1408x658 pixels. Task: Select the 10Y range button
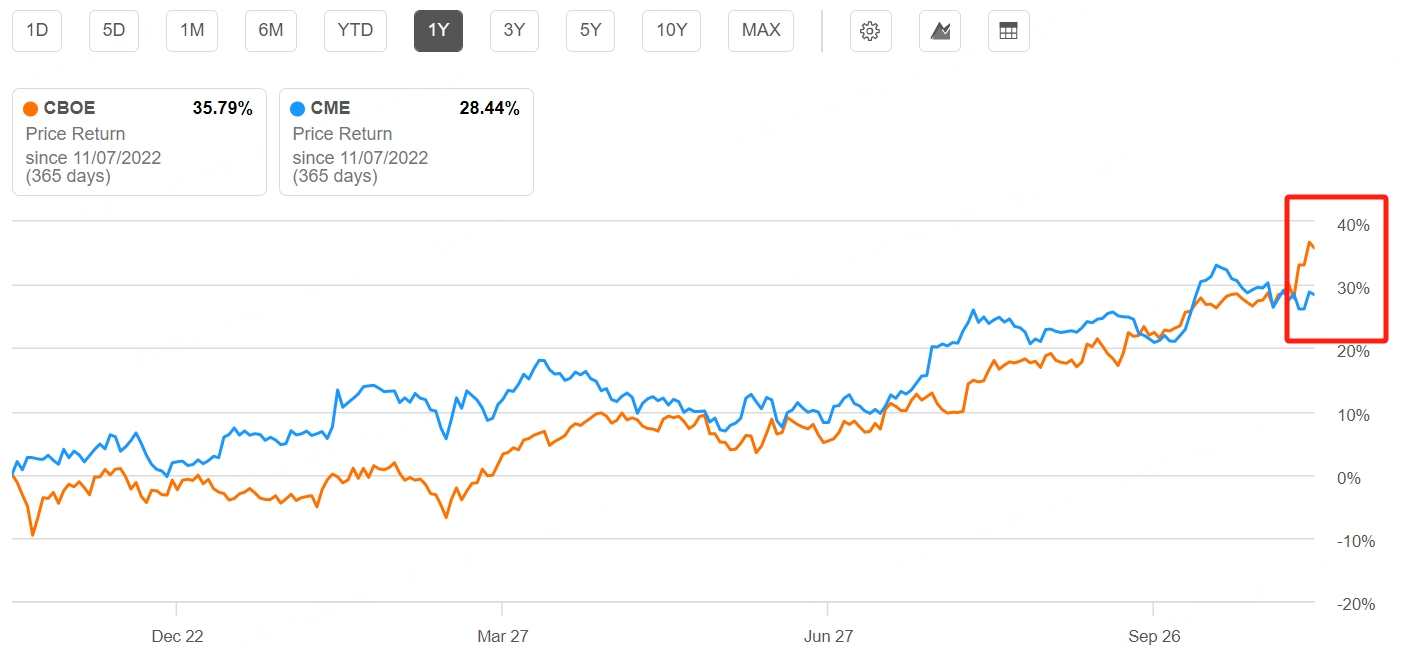pyautogui.click(x=671, y=31)
